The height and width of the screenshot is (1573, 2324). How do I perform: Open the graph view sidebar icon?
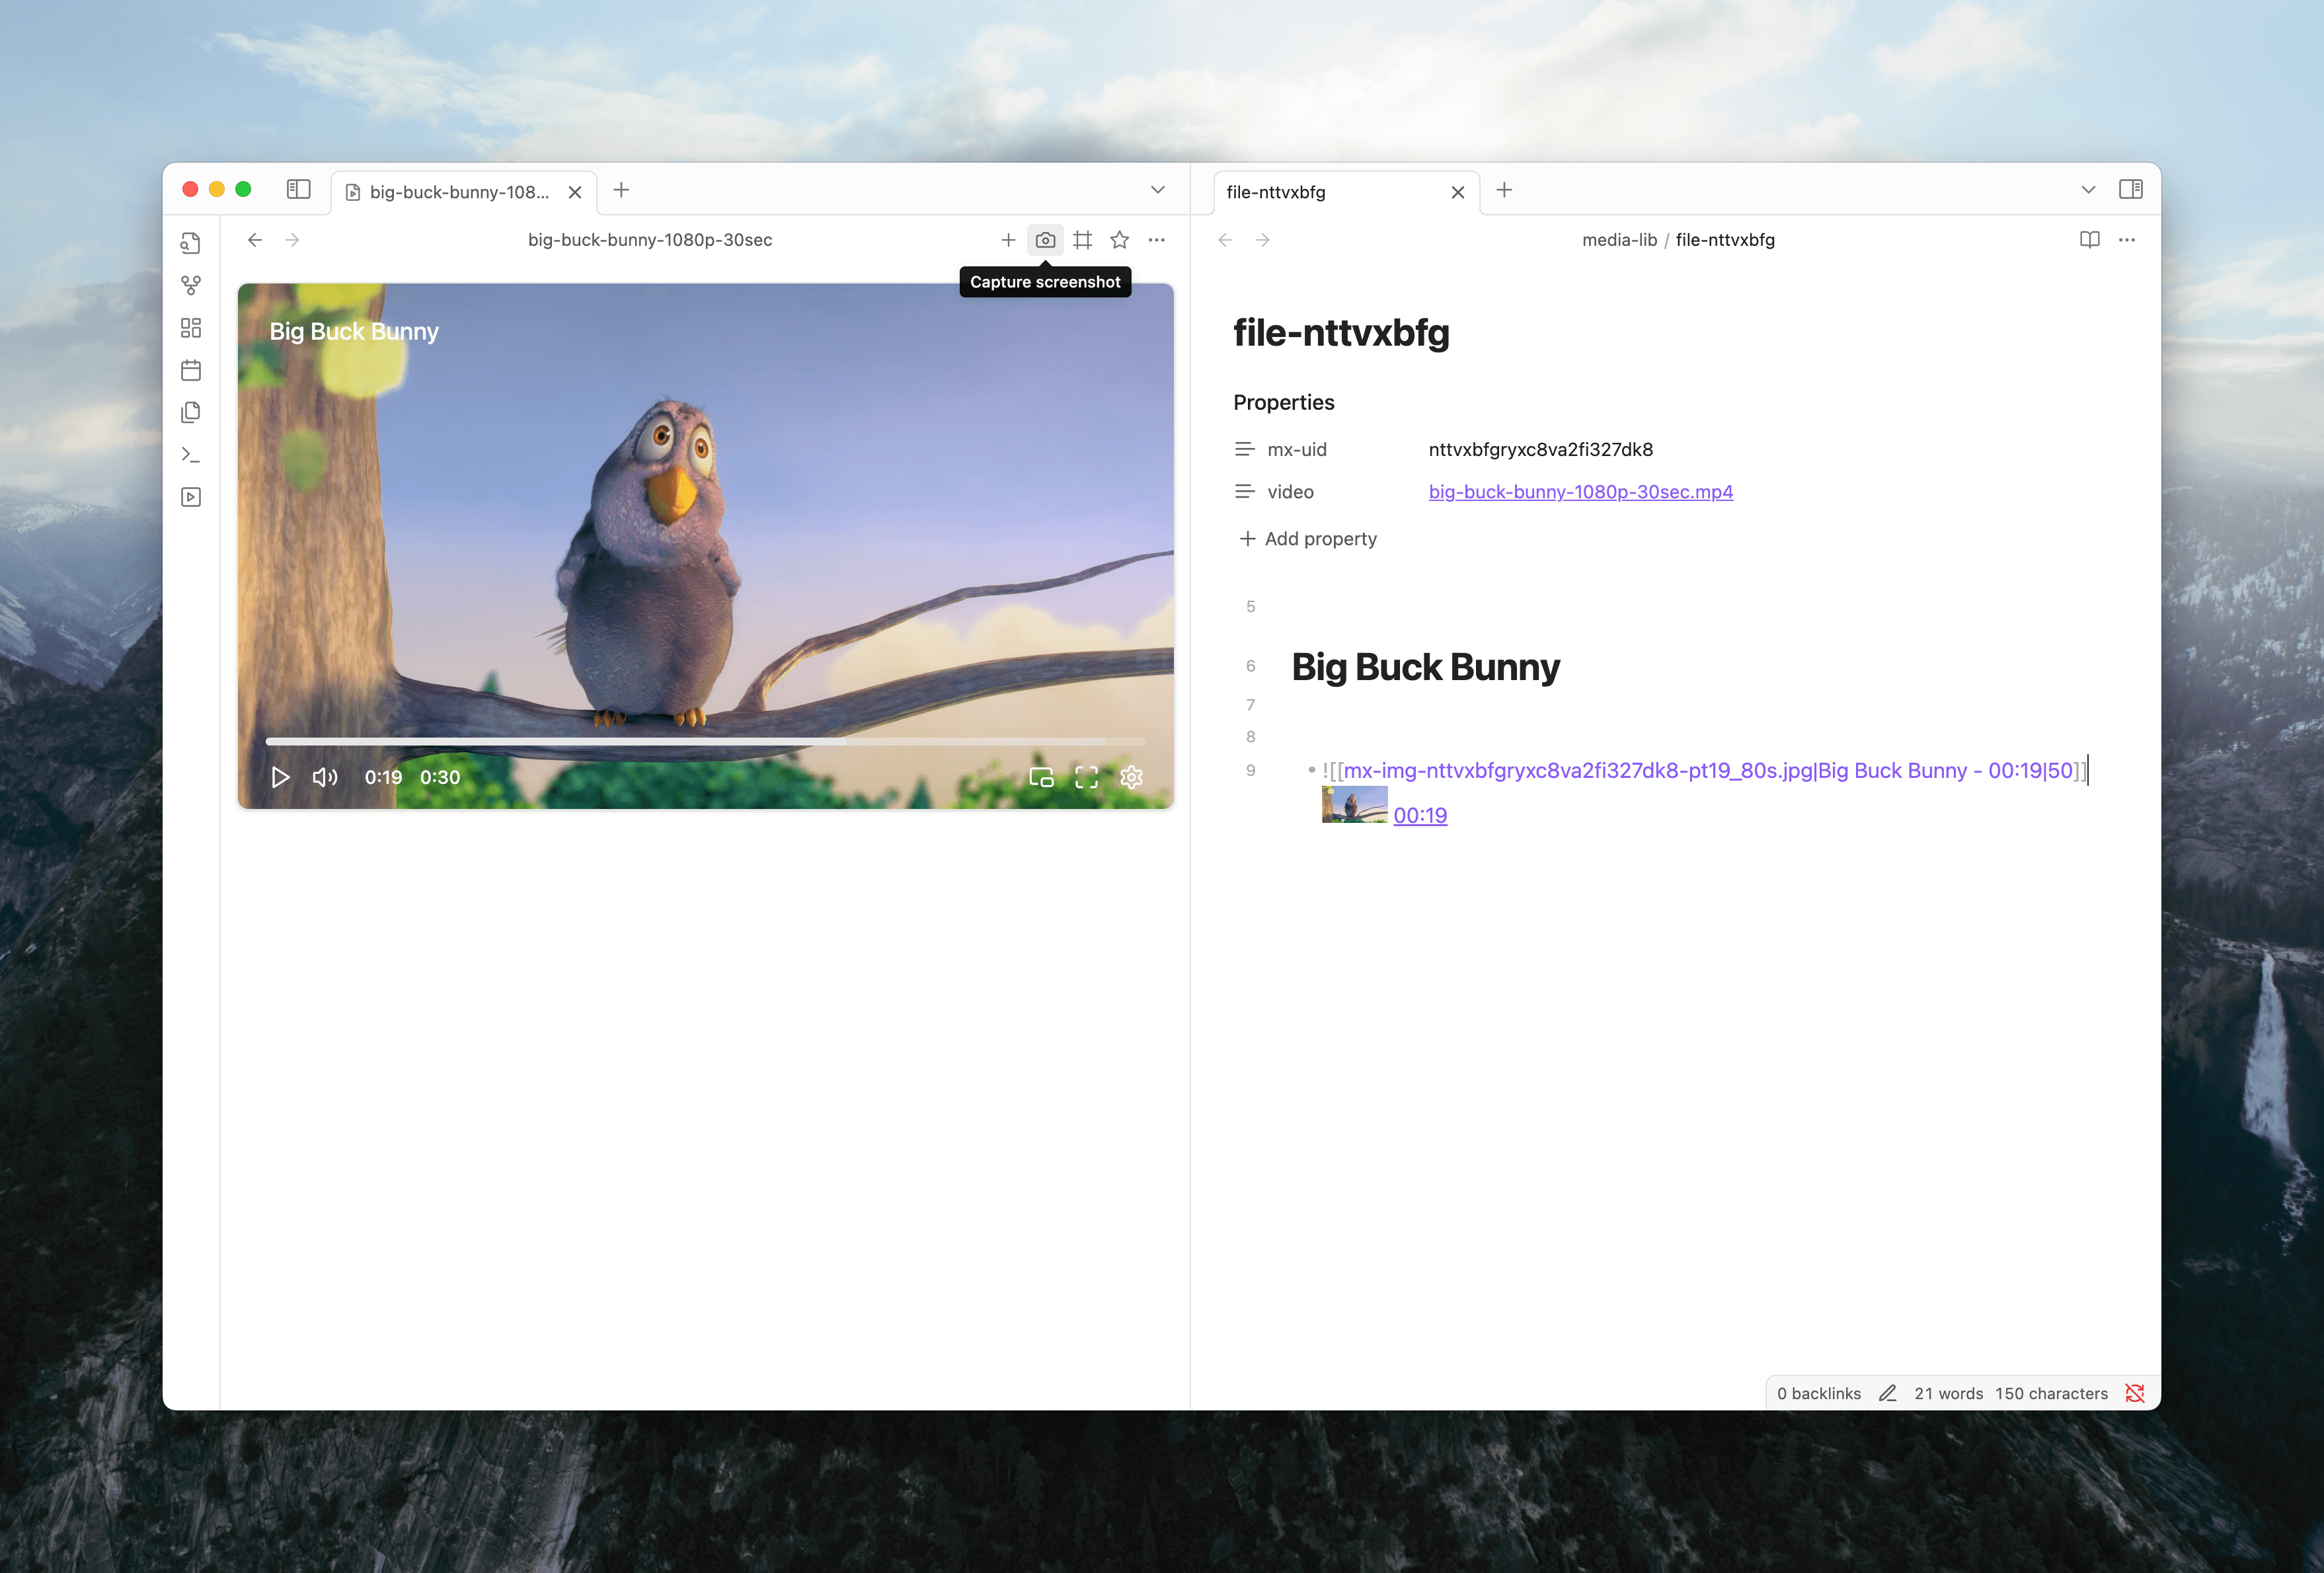click(x=191, y=286)
